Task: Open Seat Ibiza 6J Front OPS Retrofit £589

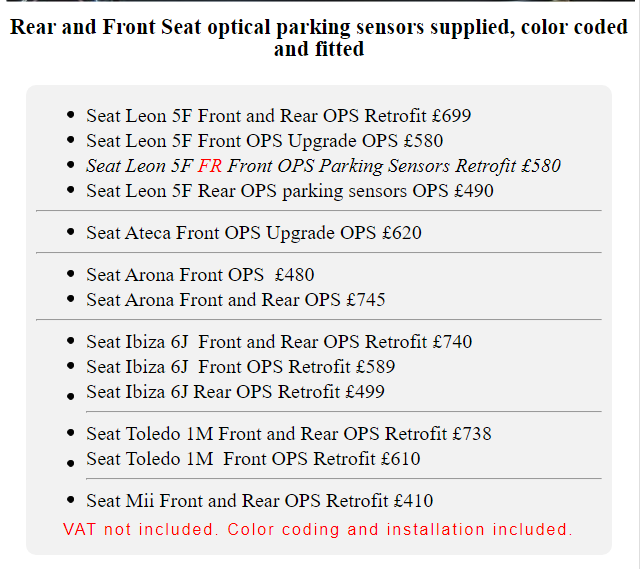Action: [240, 367]
